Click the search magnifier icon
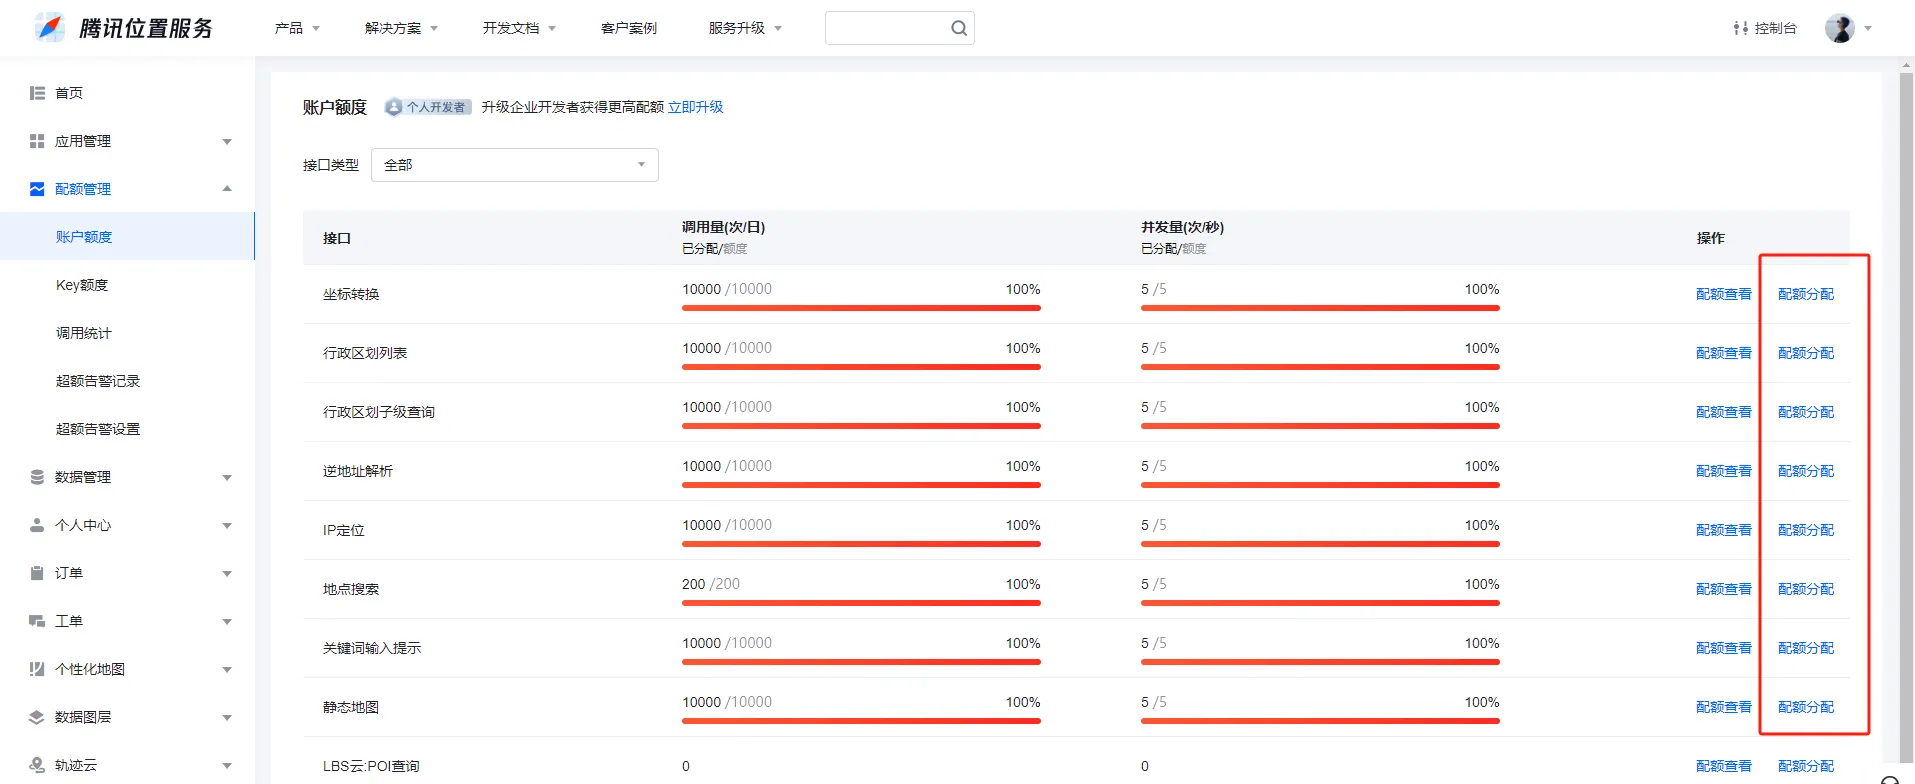 958,28
